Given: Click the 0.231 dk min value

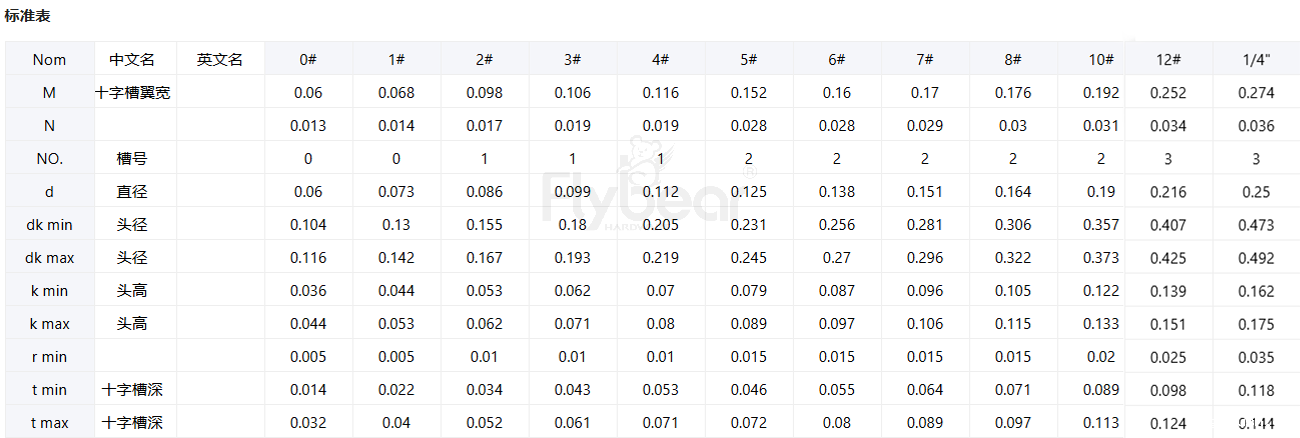Looking at the screenshot, I should coord(748,225).
